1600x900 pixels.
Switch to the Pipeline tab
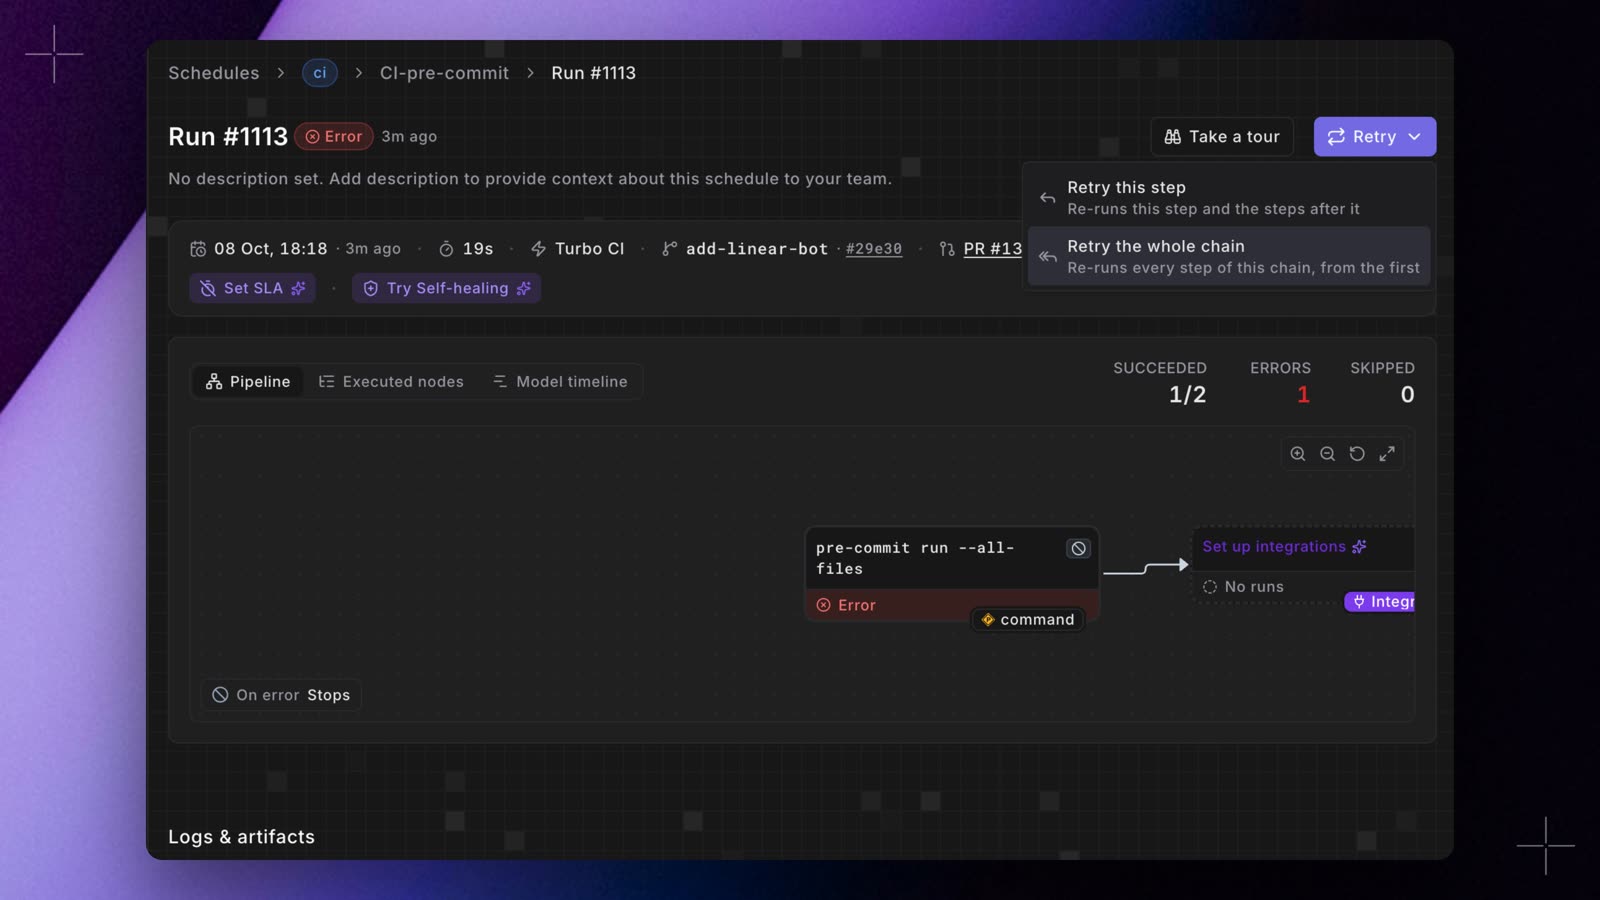pyautogui.click(x=248, y=382)
